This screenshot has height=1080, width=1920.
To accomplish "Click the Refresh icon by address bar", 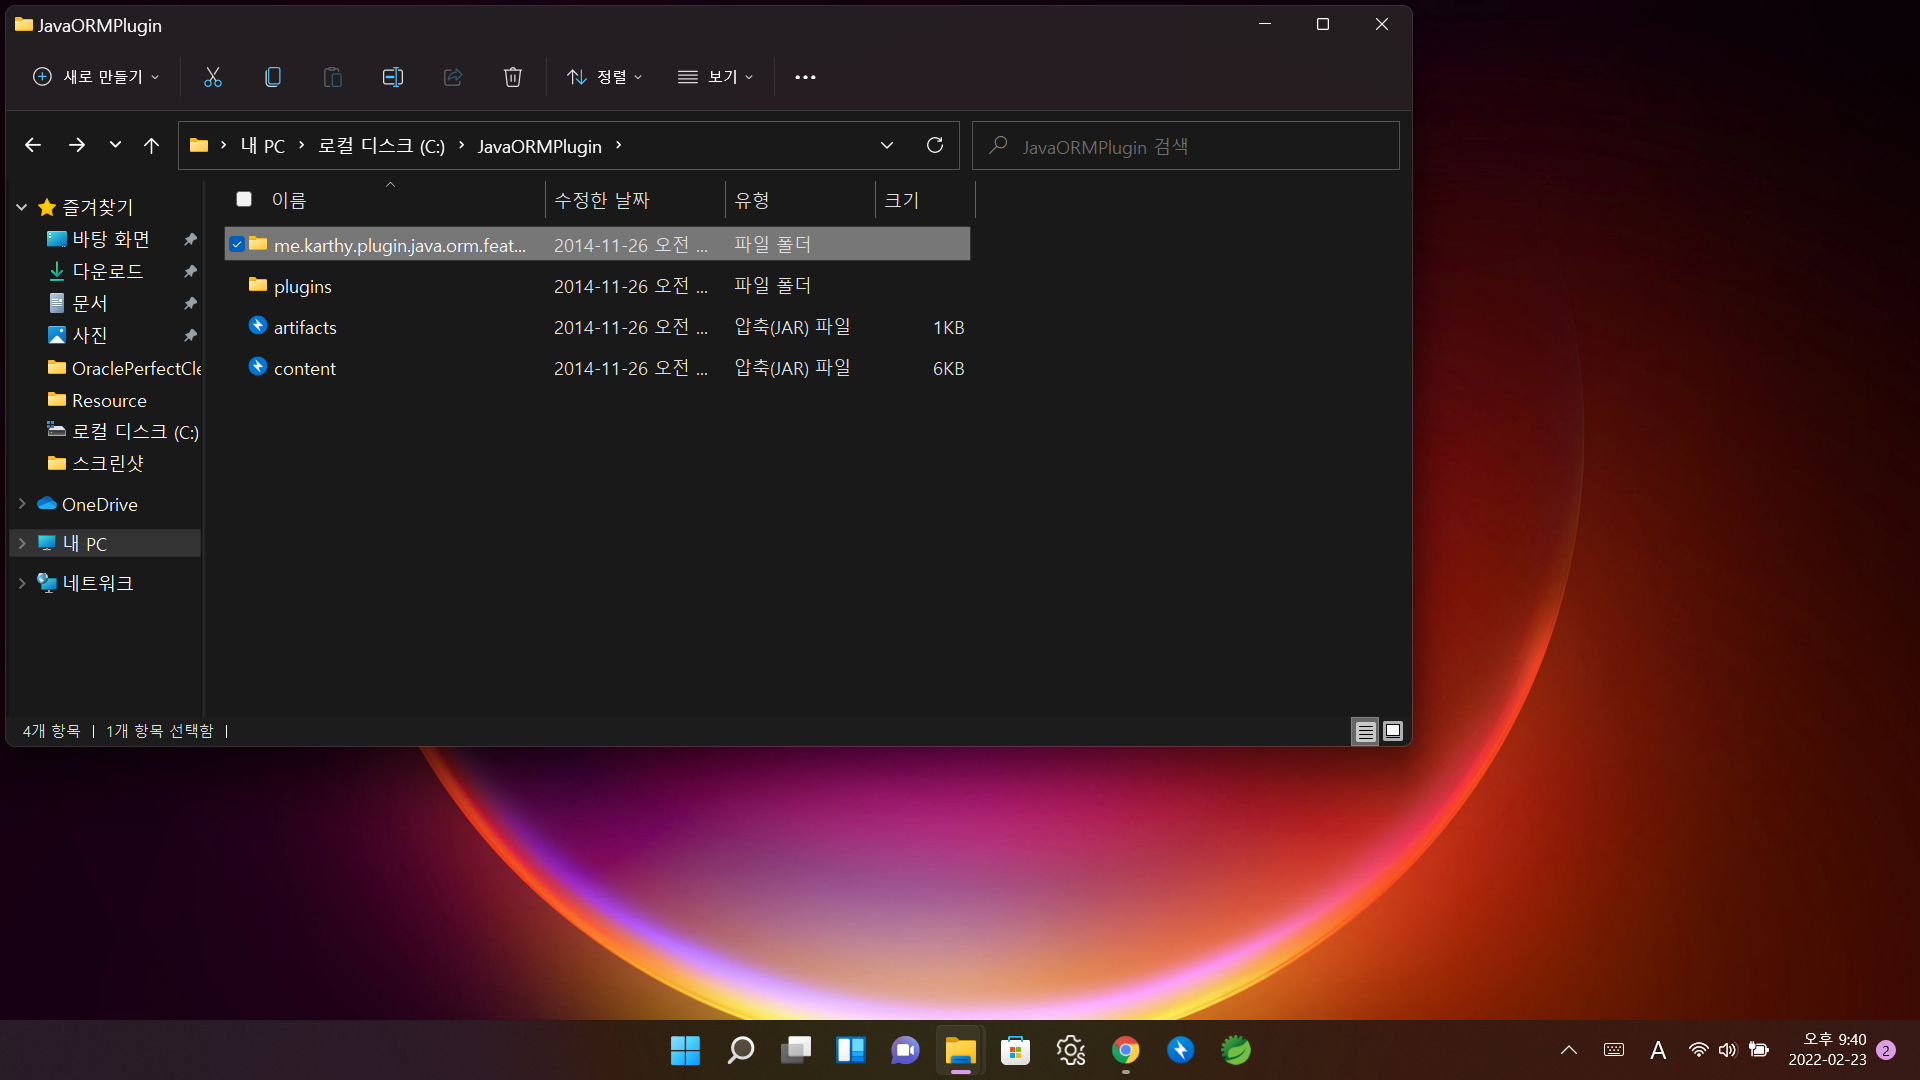I will coord(934,145).
